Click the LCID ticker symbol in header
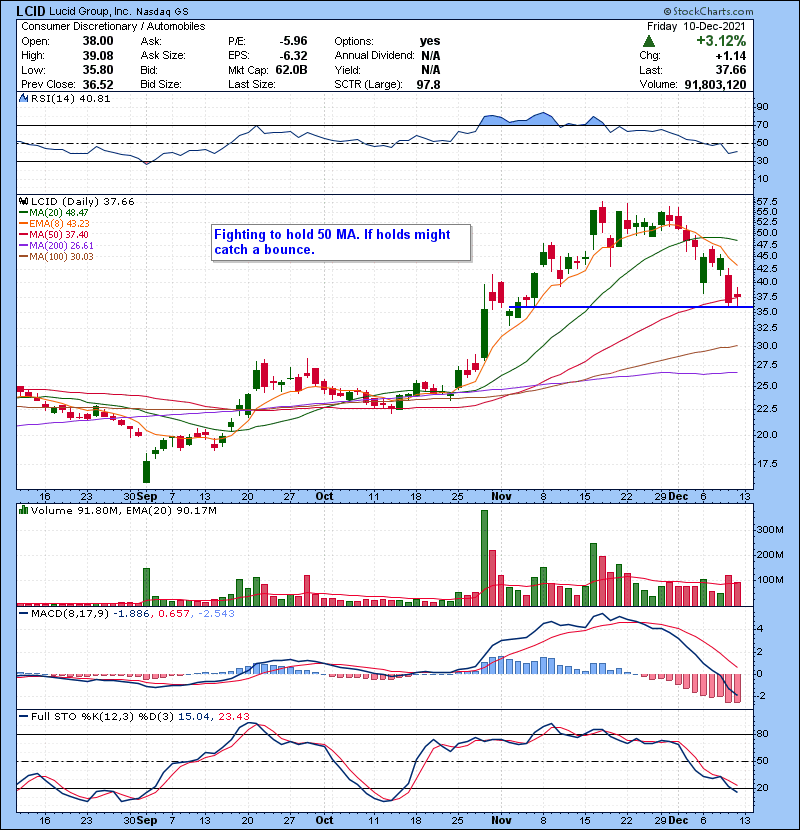 pyautogui.click(x=32, y=11)
